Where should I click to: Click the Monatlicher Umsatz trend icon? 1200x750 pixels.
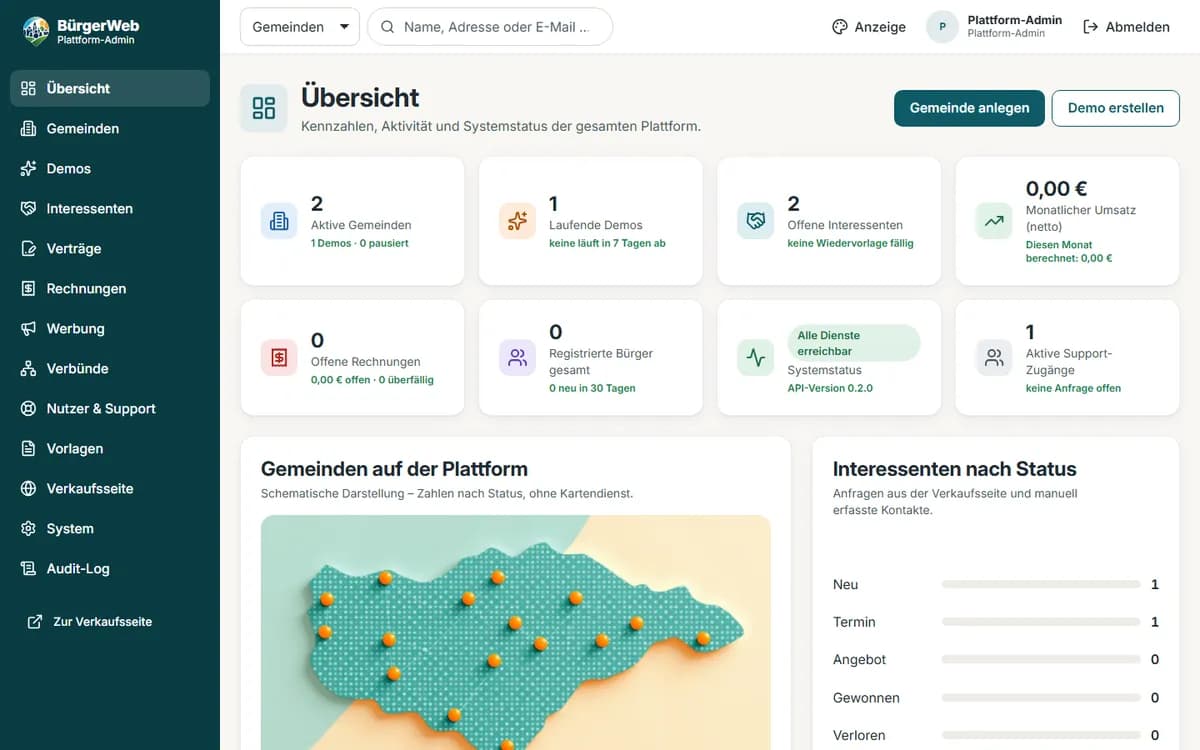994,221
